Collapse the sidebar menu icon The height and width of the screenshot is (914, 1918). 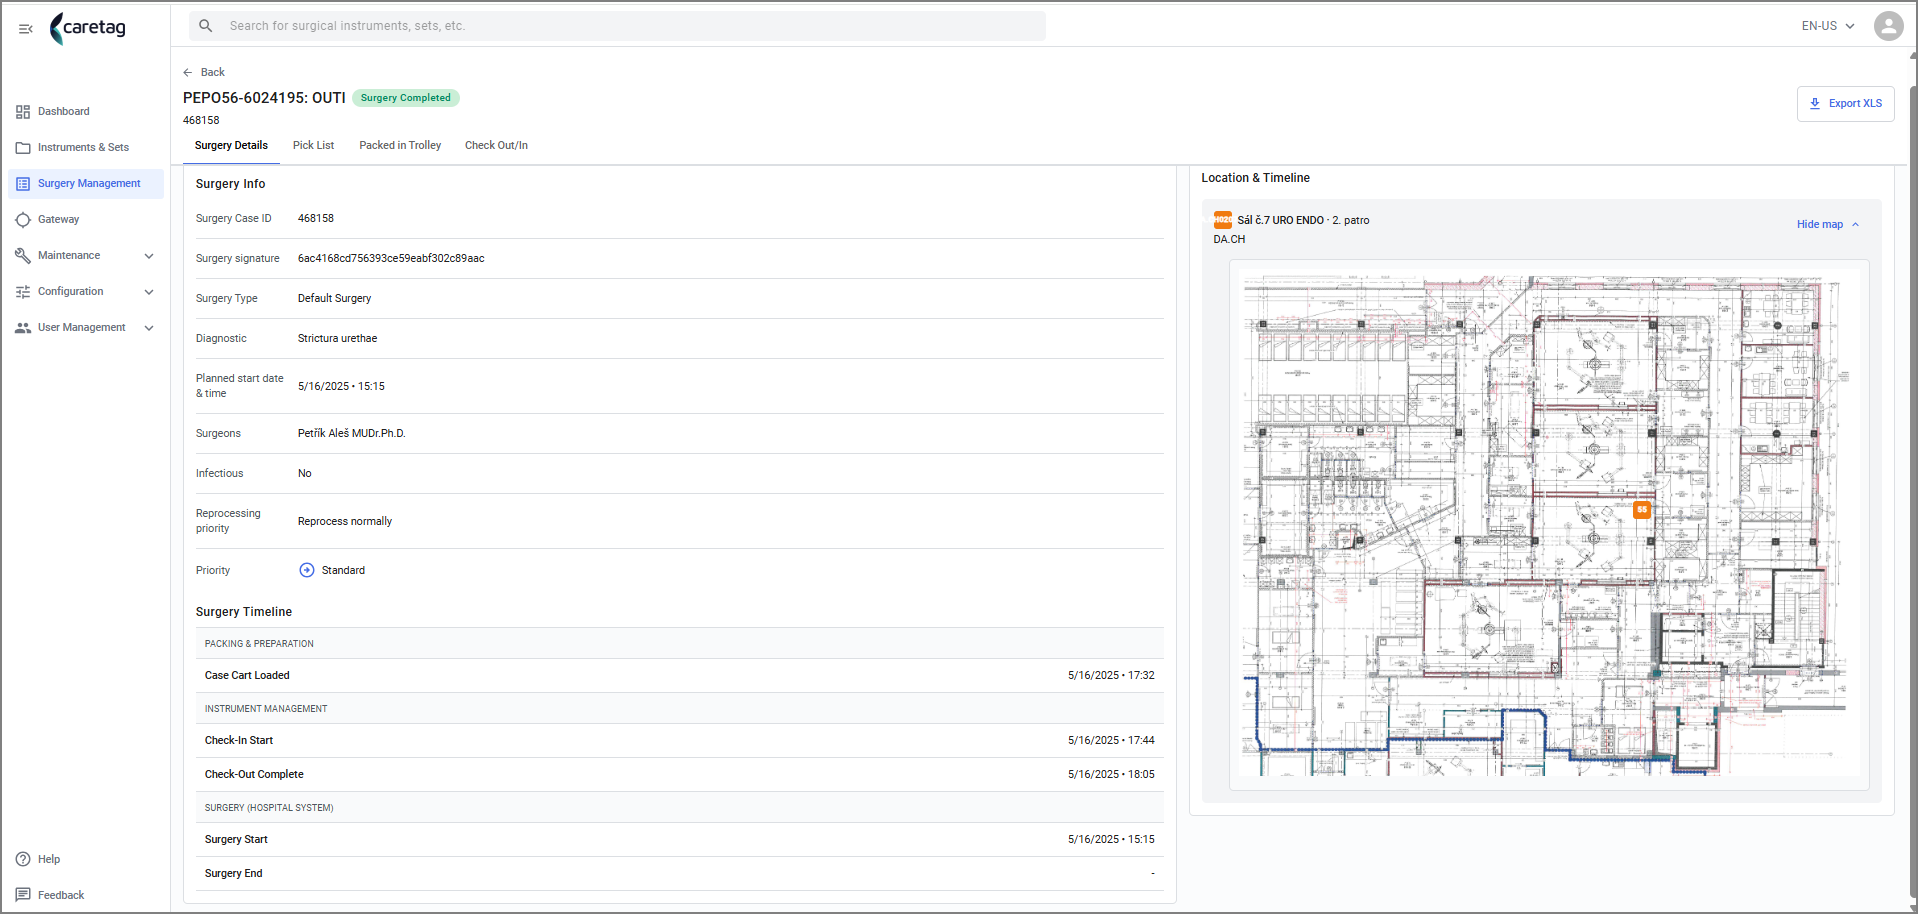[x=26, y=28]
